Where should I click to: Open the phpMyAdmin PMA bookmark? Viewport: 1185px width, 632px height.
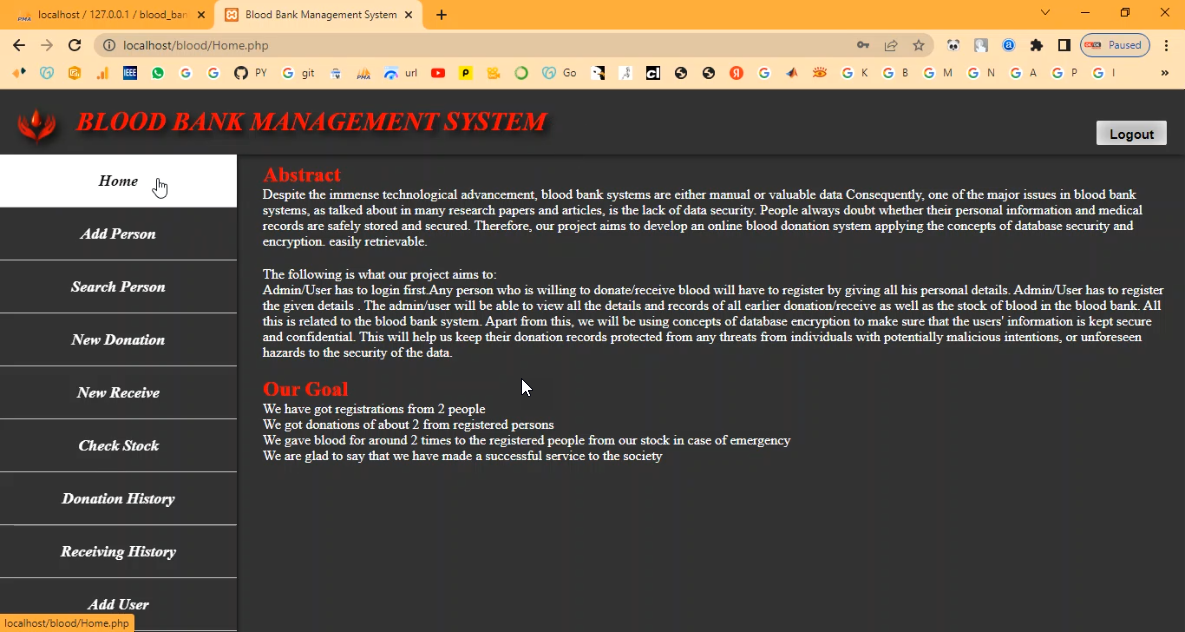click(364, 73)
